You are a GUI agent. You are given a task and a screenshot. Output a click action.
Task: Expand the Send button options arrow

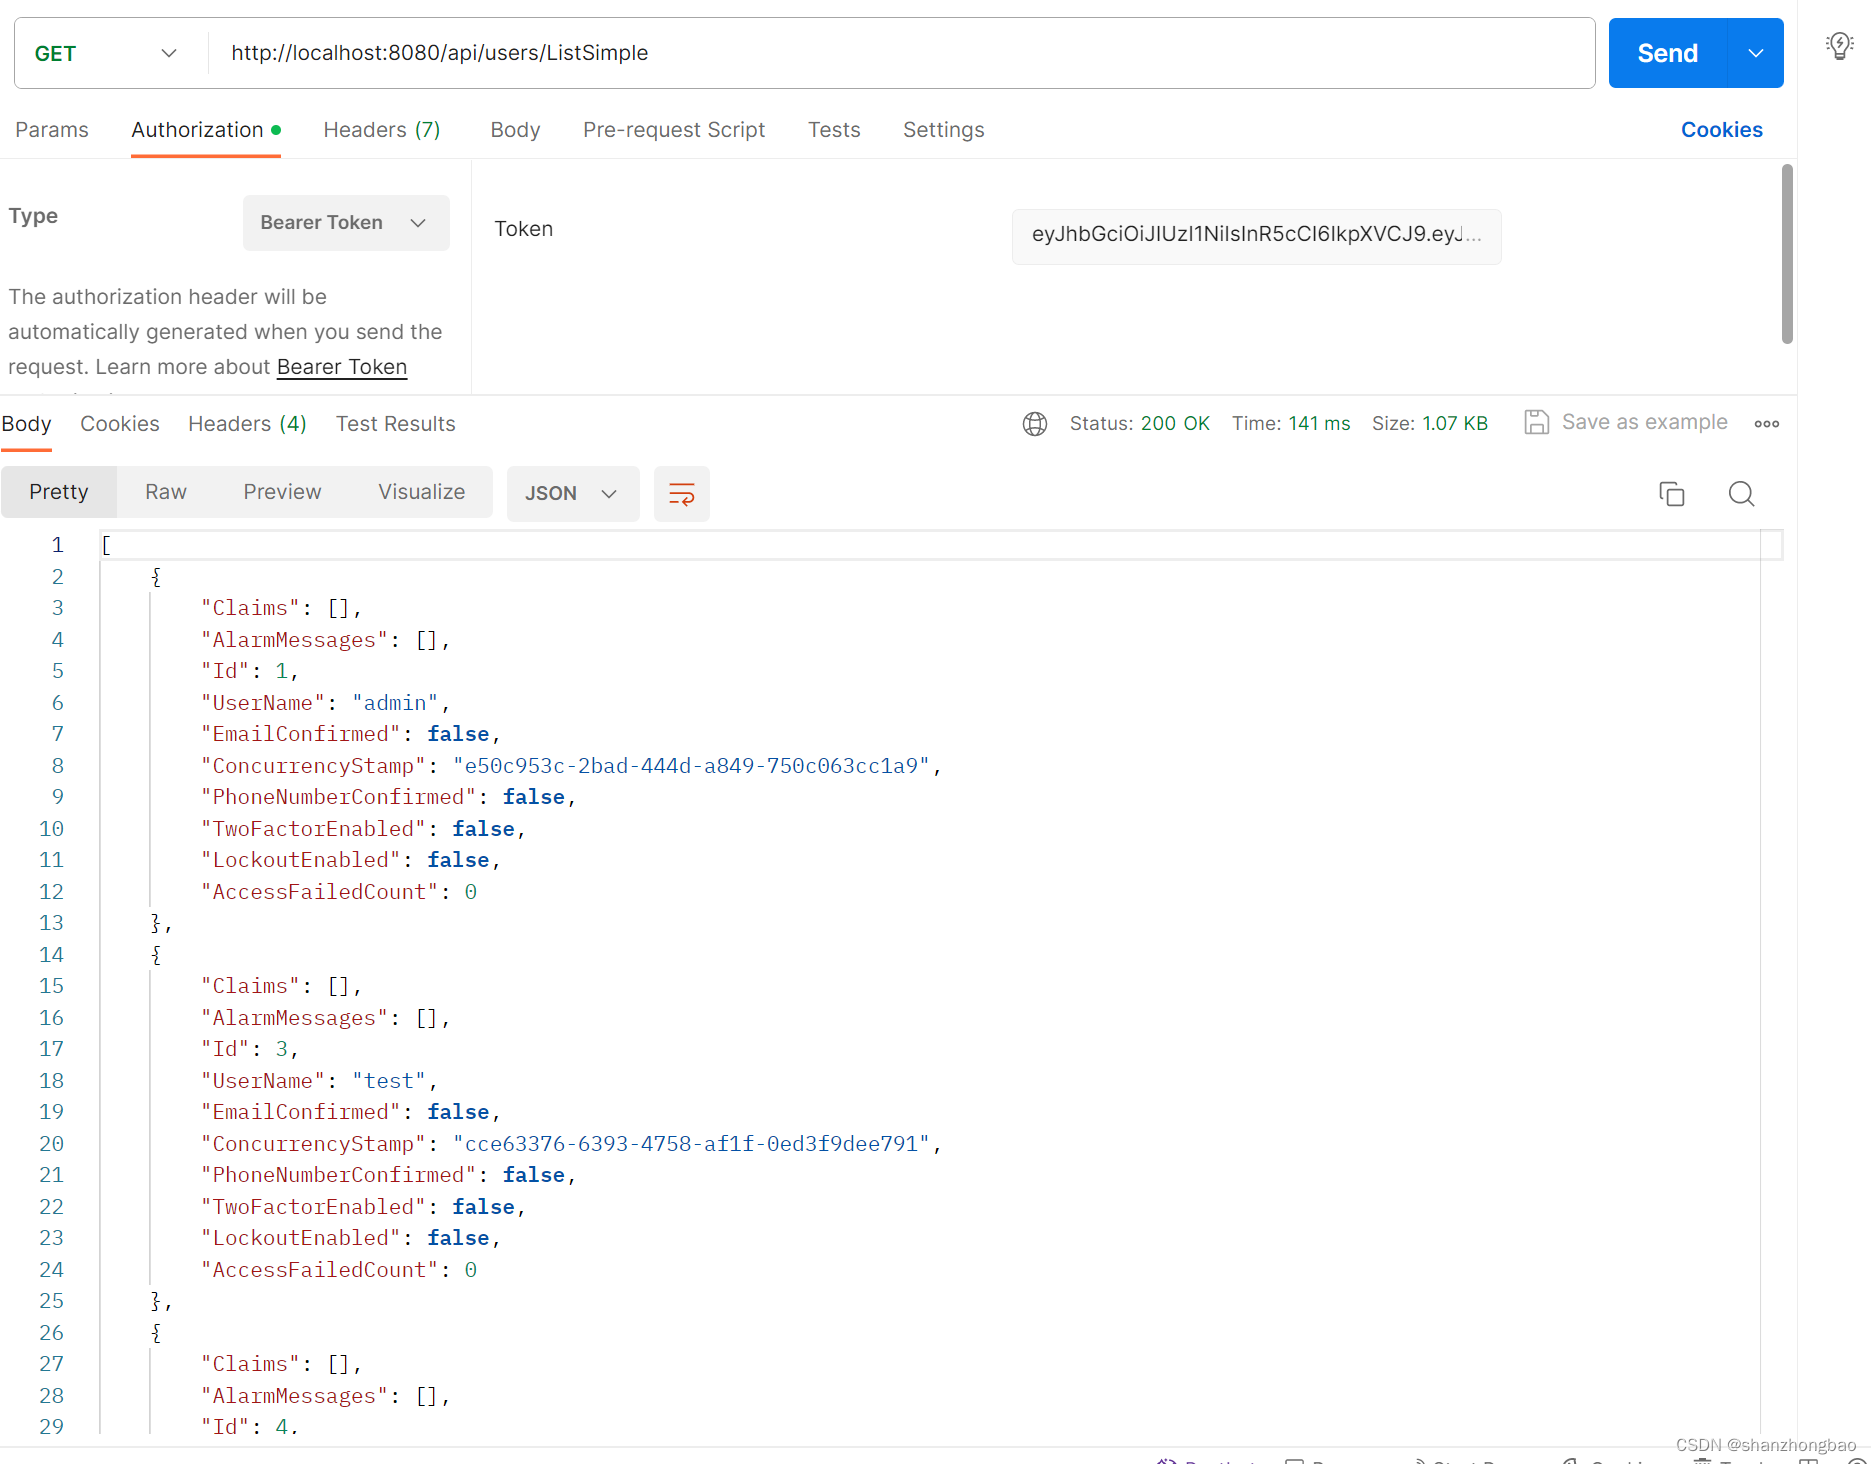point(1754,53)
